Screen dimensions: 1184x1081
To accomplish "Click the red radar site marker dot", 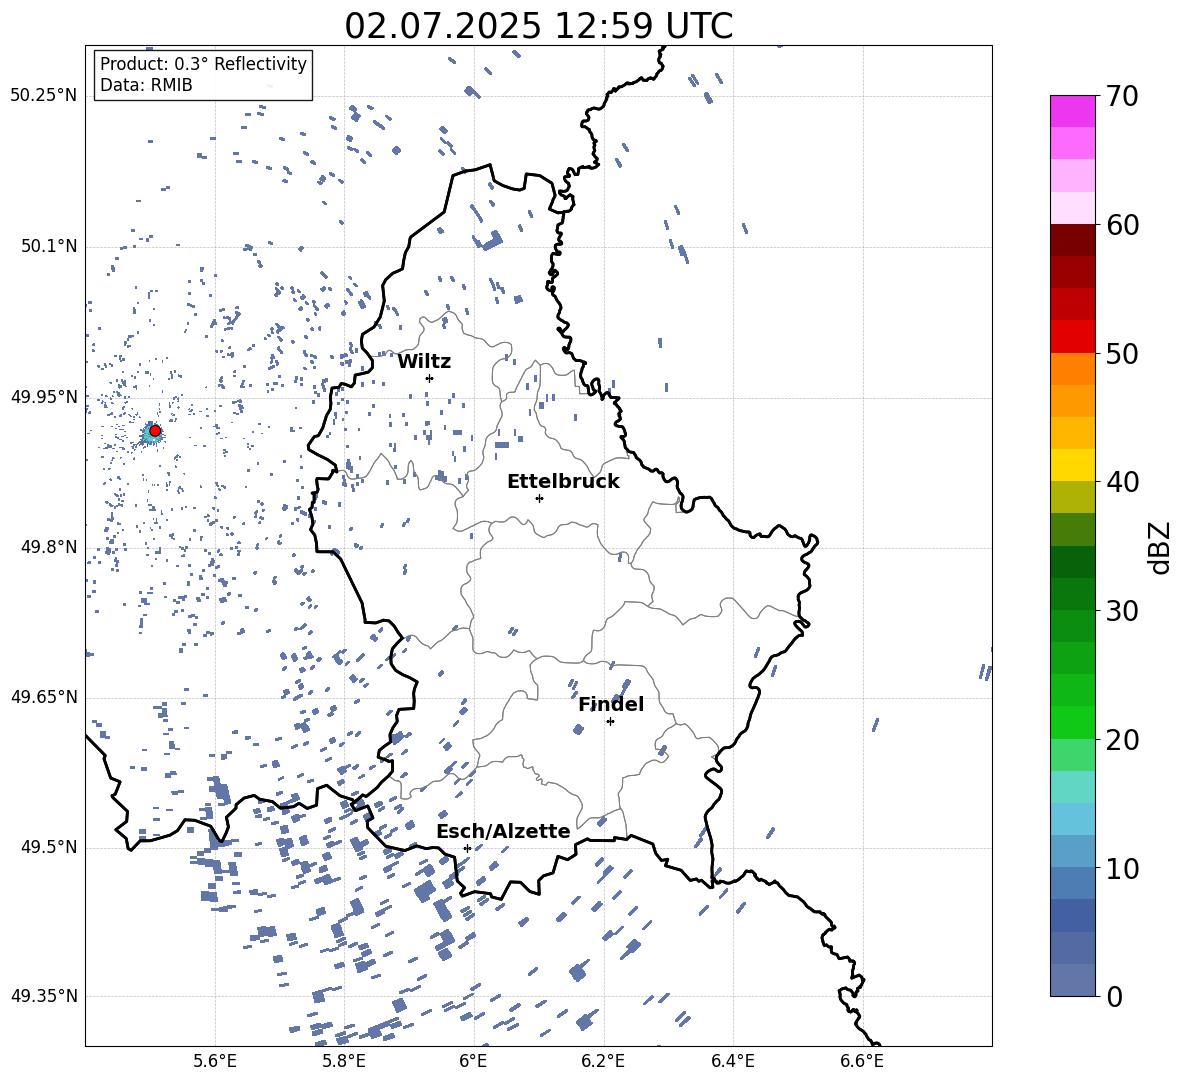I will [x=155, y=431].
